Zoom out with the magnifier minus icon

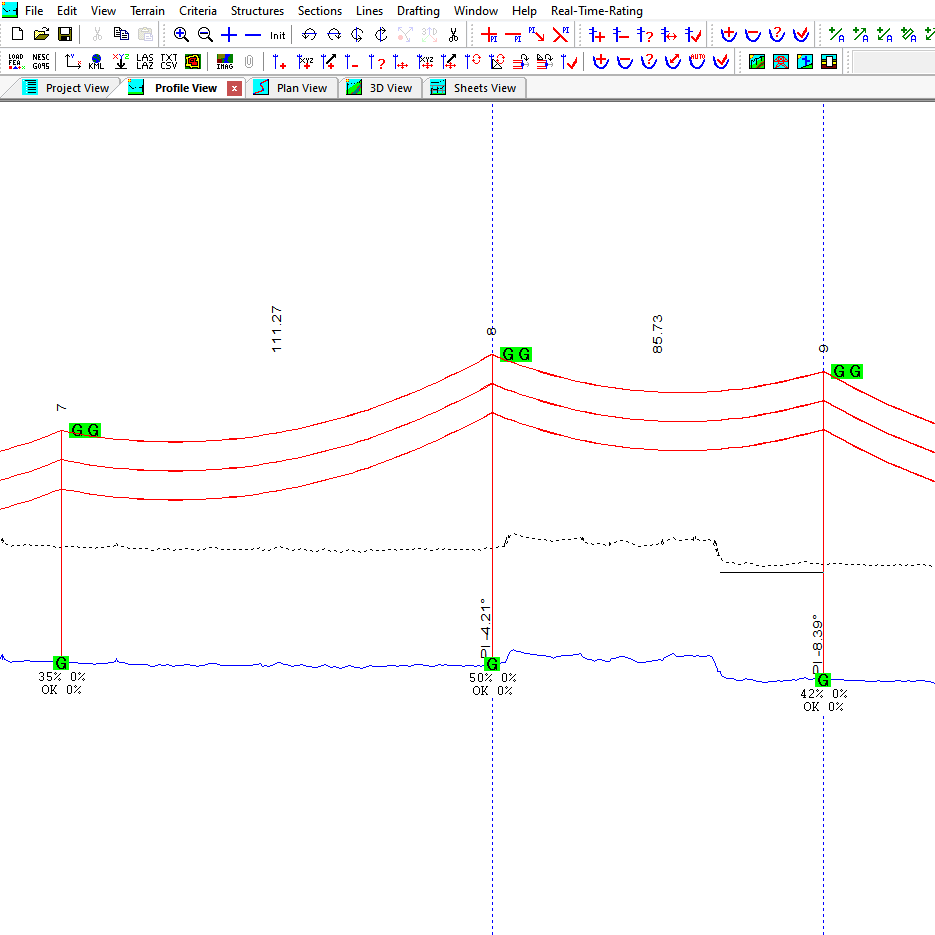coord(205,34)
